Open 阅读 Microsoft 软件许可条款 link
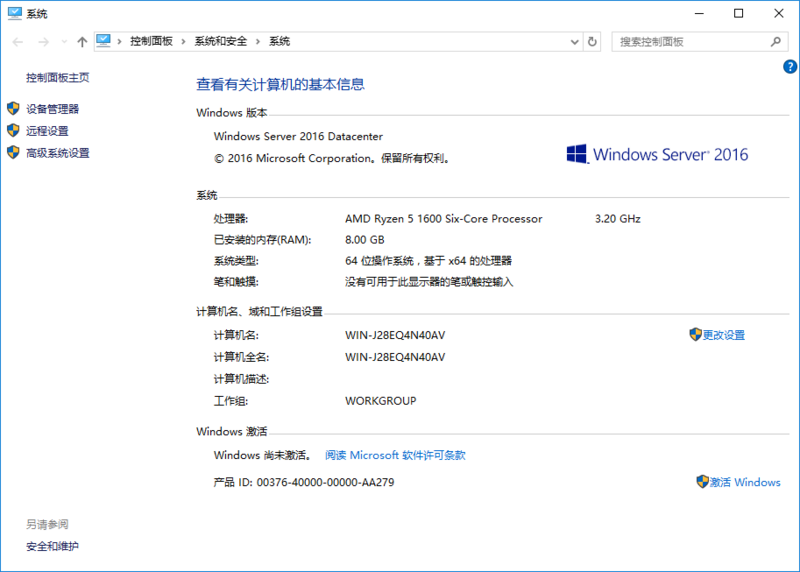The height and width of the screenshot is (572, 800). (x=395, y=455)
